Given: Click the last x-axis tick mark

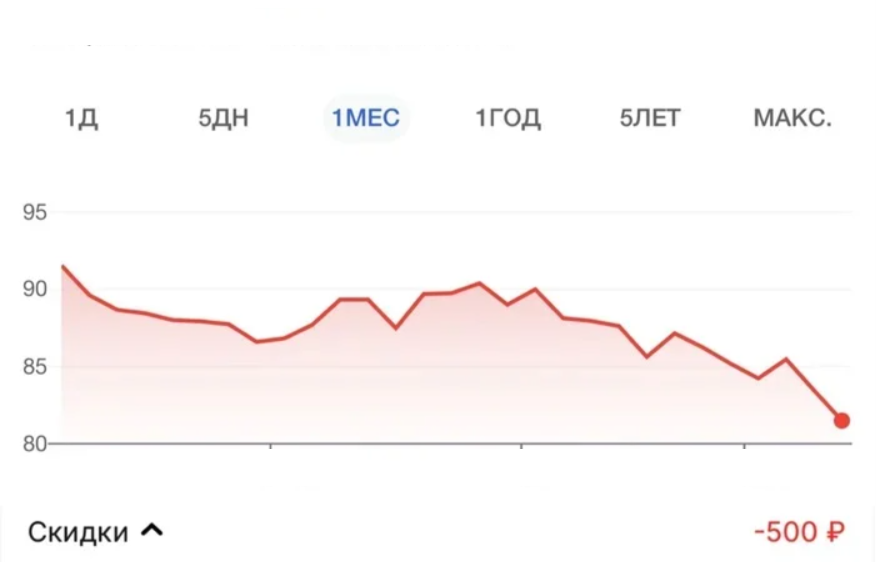Looking at the screenshot, I should pyautogui.click(x=744, y=446).
